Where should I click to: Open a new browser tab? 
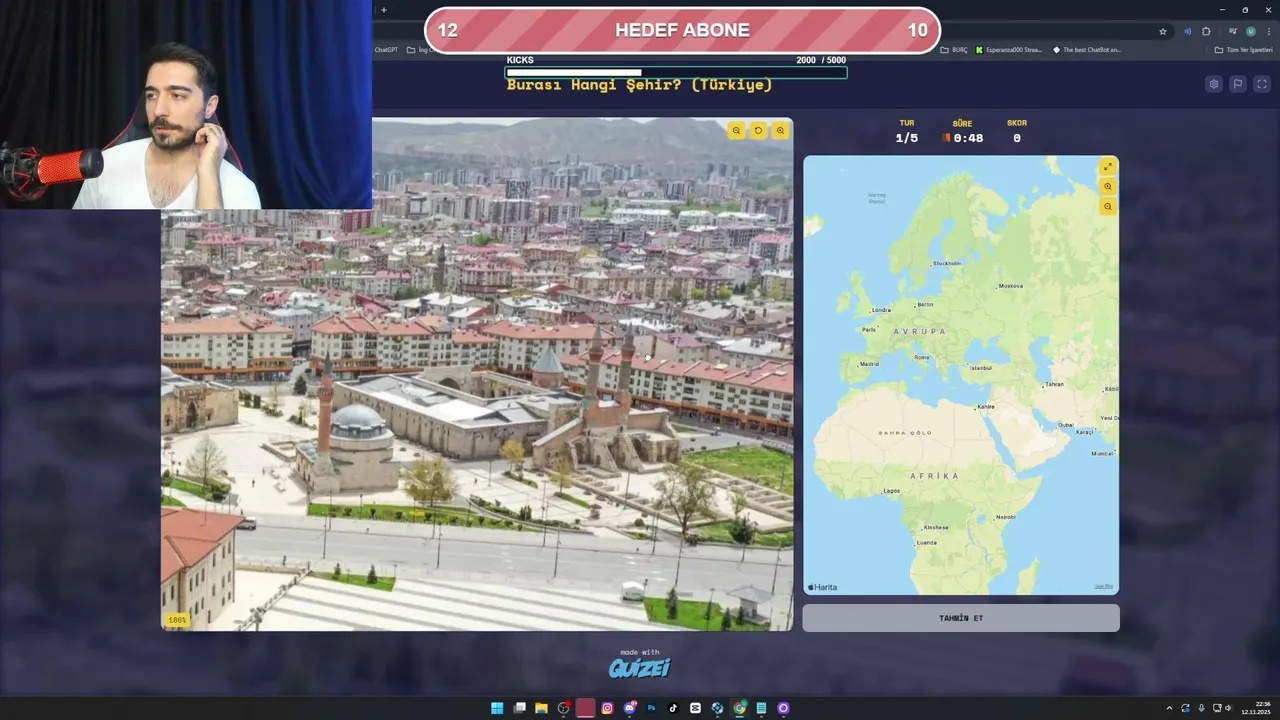[384, 10]
